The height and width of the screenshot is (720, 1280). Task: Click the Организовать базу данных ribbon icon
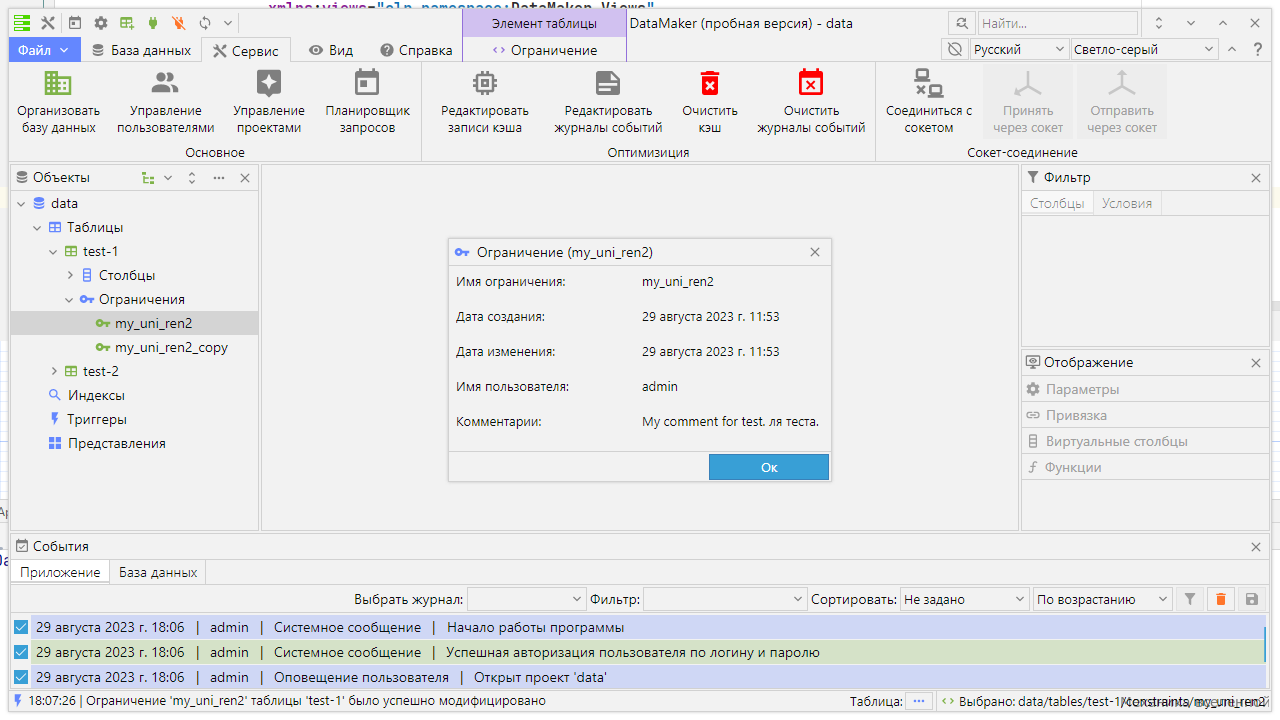click(58, 83)
